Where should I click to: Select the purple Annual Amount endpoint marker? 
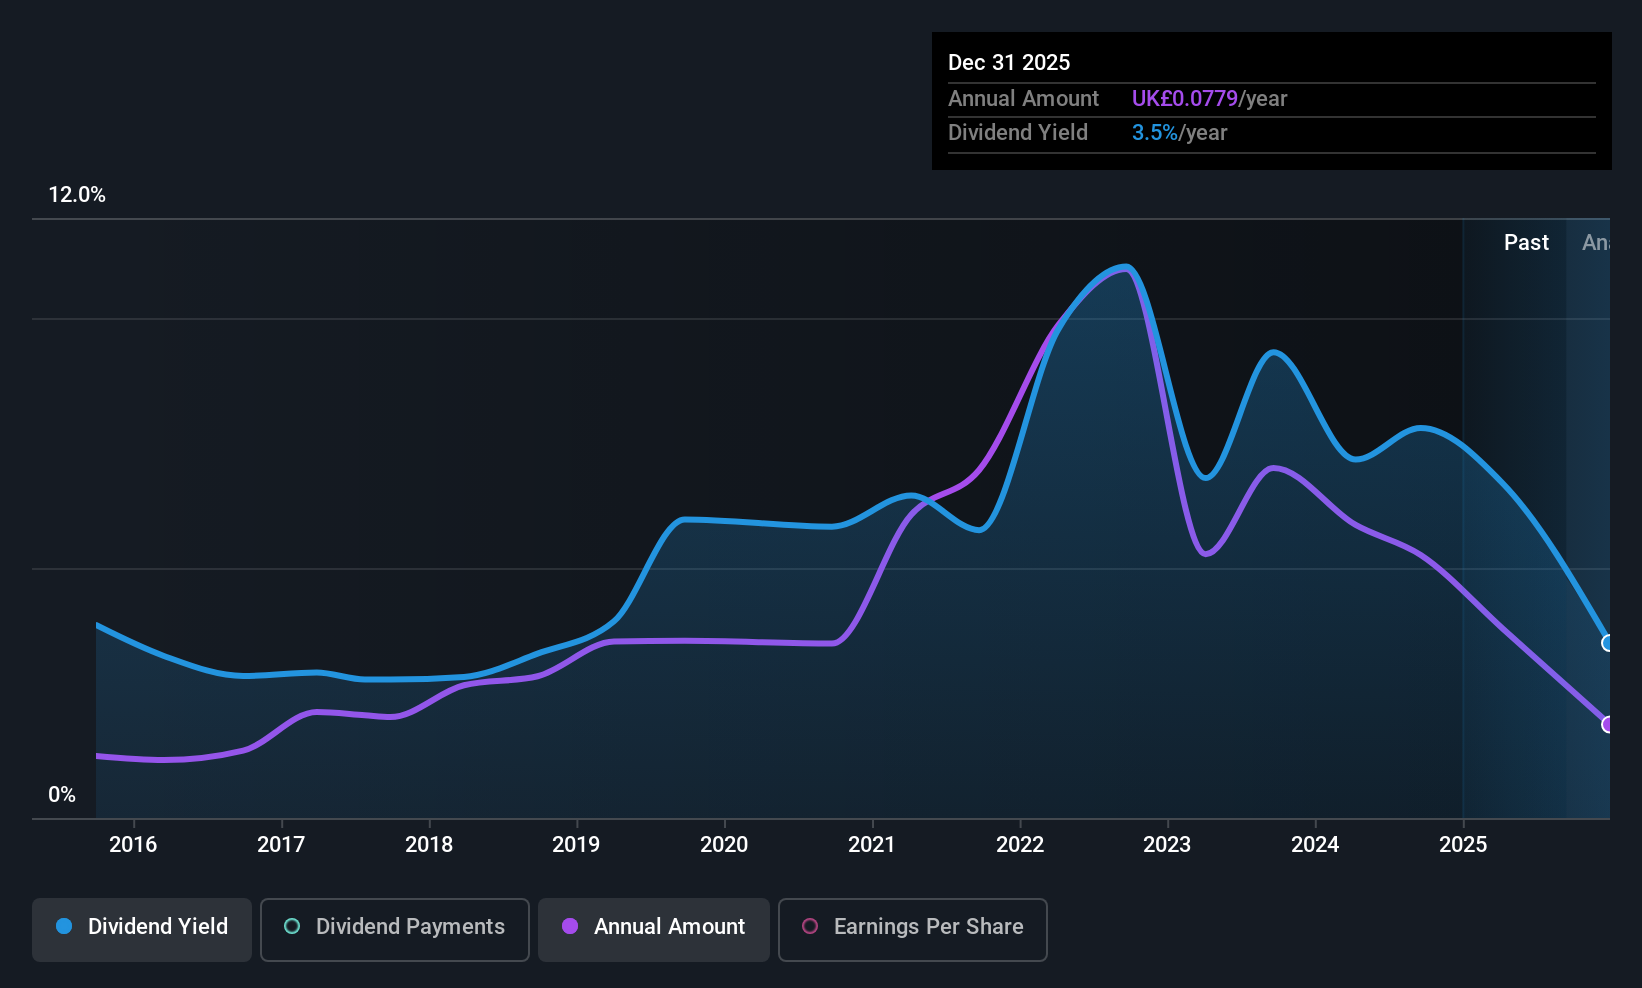pyautogui.click(x=1607, y=724)
